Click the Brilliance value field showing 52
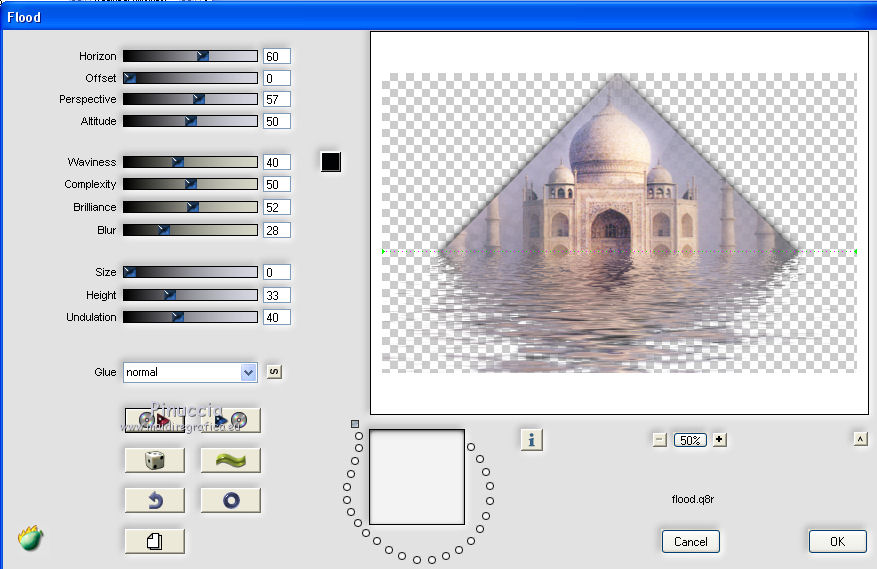Screen dimensions: 877x569 click(x=277, y=207)
